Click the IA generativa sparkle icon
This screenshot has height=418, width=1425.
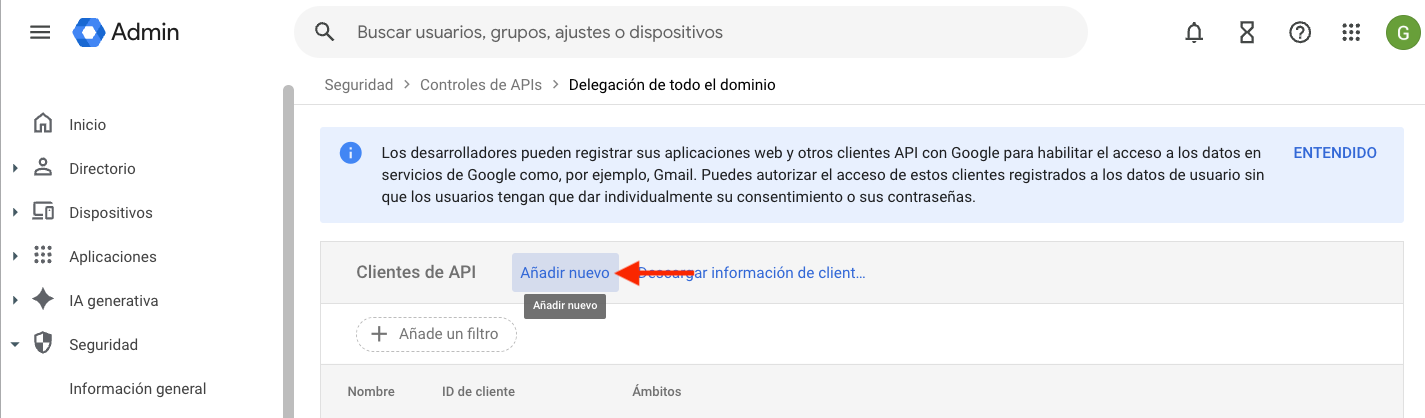pyautogui.click(x=43, y=300)
